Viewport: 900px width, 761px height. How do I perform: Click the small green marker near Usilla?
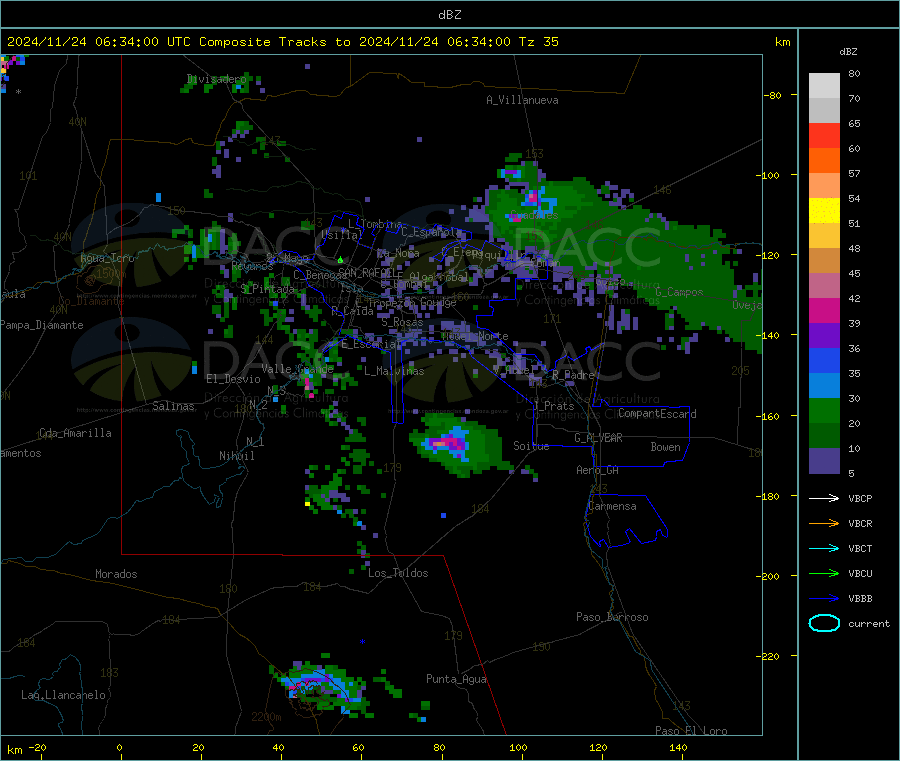(340, 260)
